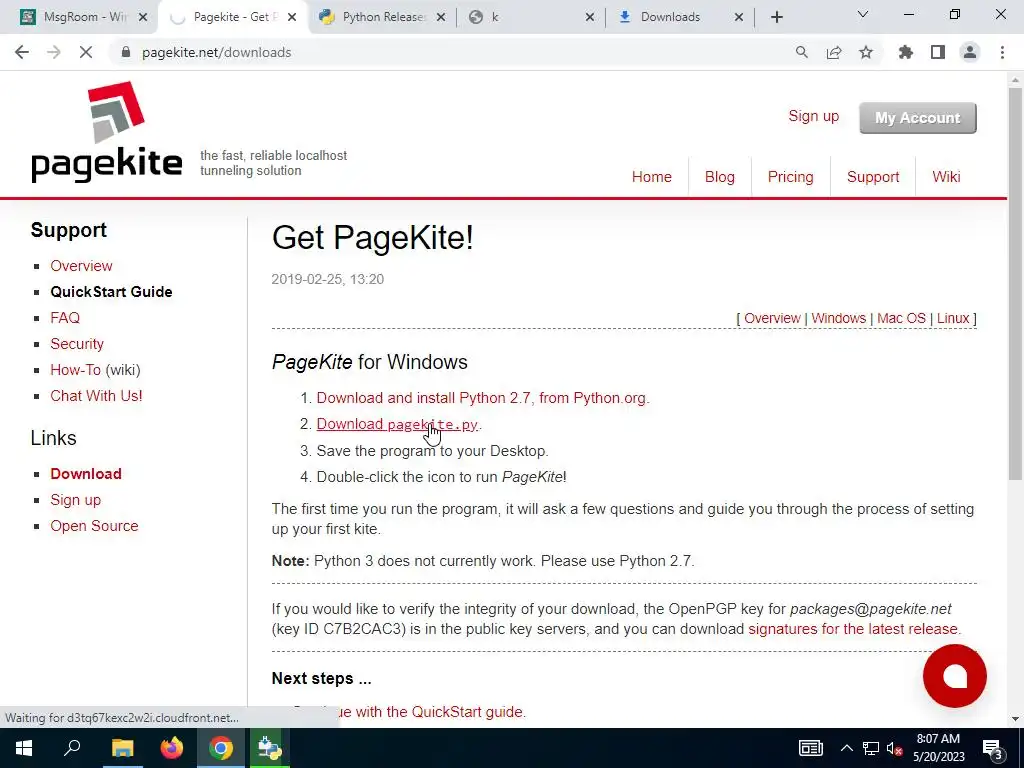Click the taskbar clock and date
Image resolution: width=1024 pixels, height=768 pixels.
(938, 748)
